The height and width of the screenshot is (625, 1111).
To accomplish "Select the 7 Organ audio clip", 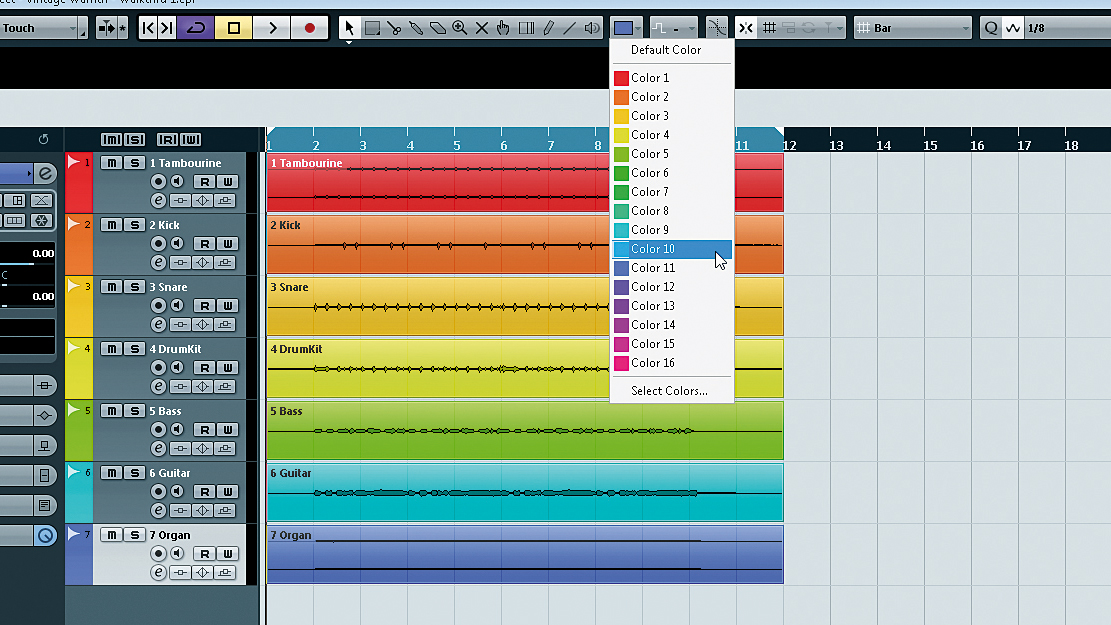I will click(x=525, y=555).
